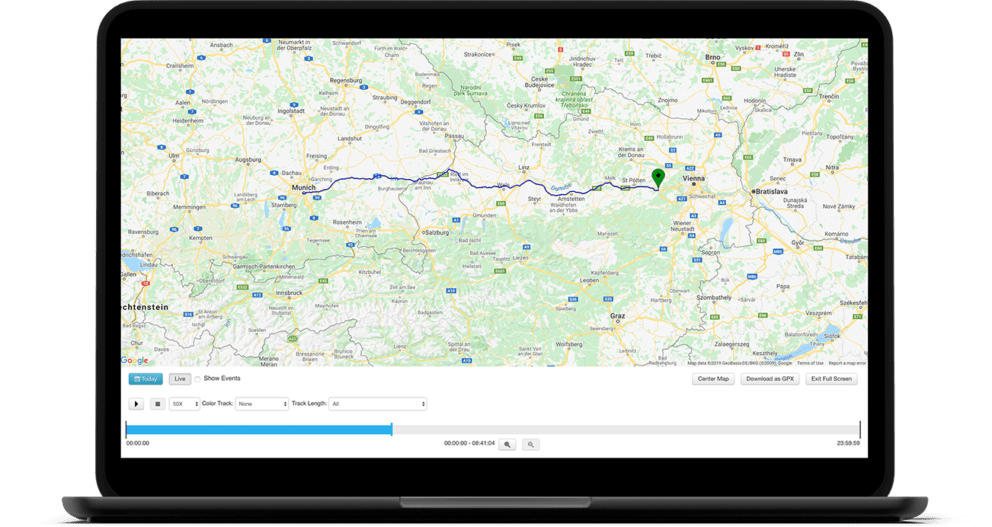Click the Brno label on the map
This screenshot has height=527, width=992.
[x=712, y=58]
